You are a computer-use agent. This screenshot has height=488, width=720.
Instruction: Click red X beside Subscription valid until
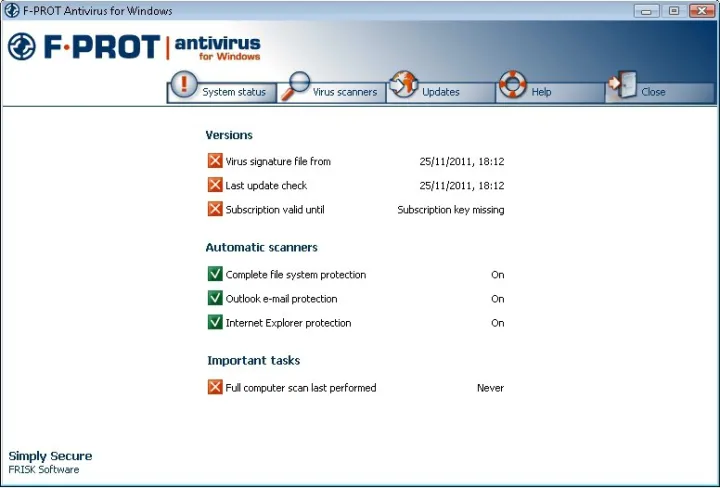click(x=215, y=209)
